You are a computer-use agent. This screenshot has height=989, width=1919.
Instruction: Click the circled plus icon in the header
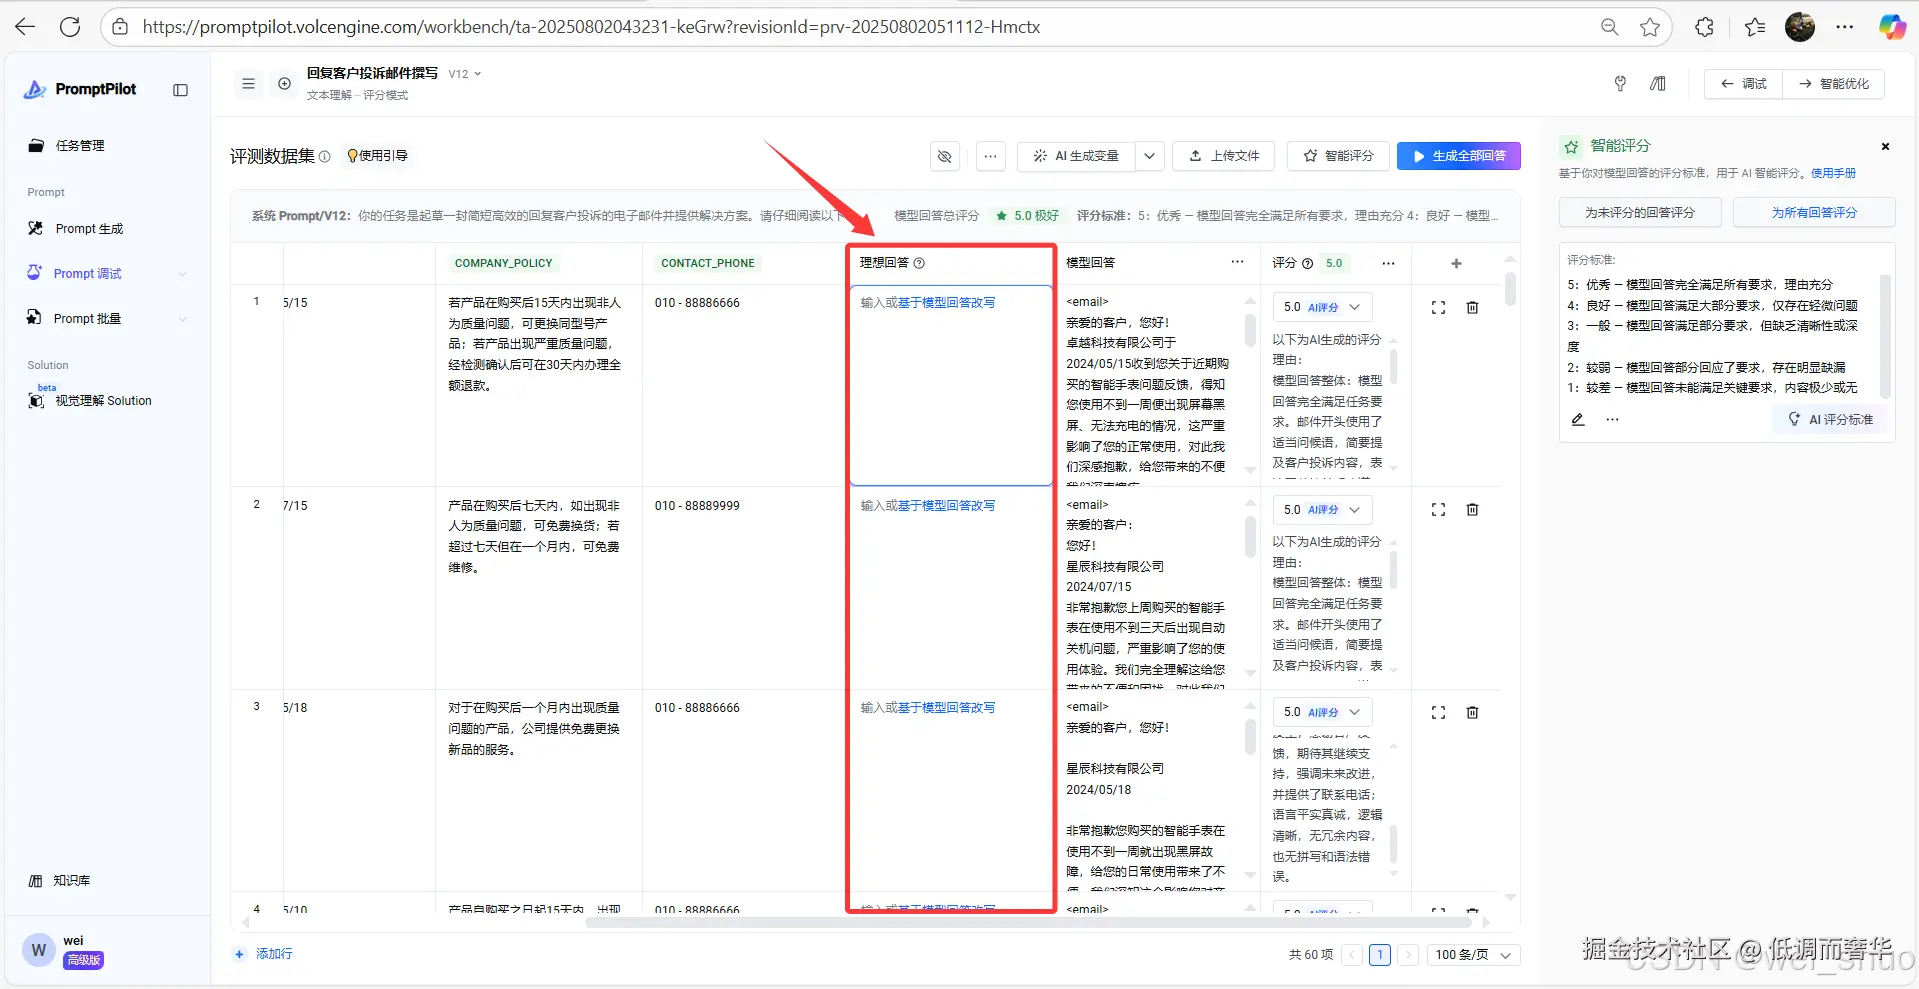[284, 84]
